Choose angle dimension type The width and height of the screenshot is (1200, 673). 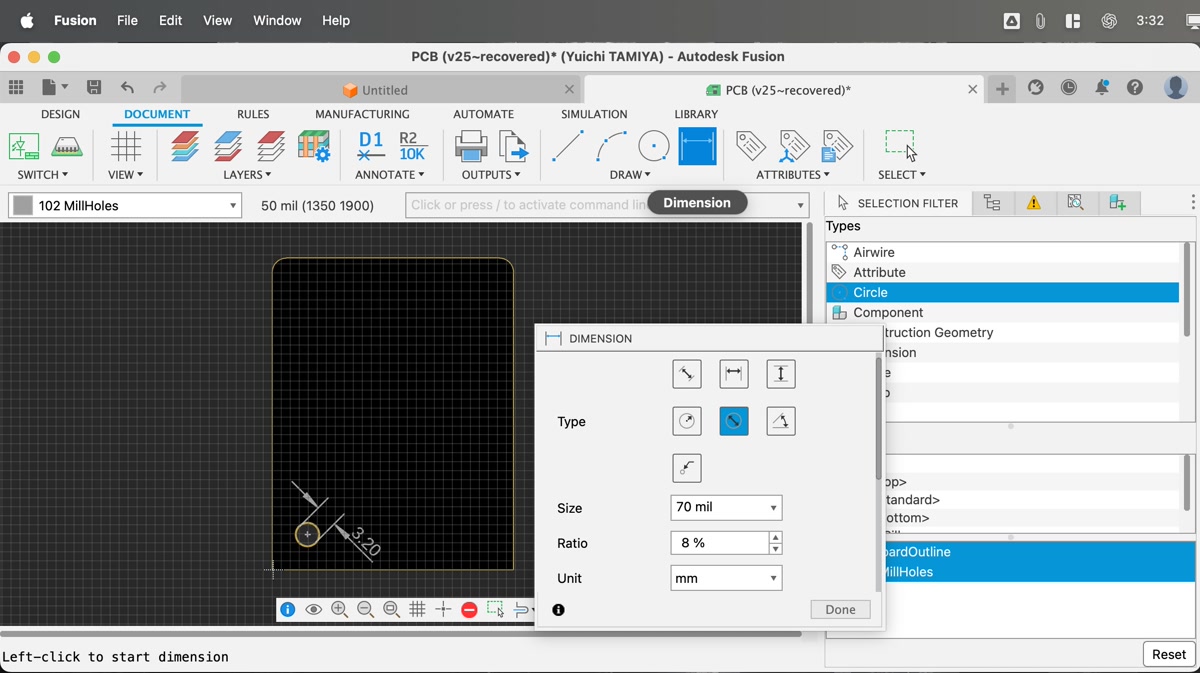pyautogui.click(x=781, y=421)
